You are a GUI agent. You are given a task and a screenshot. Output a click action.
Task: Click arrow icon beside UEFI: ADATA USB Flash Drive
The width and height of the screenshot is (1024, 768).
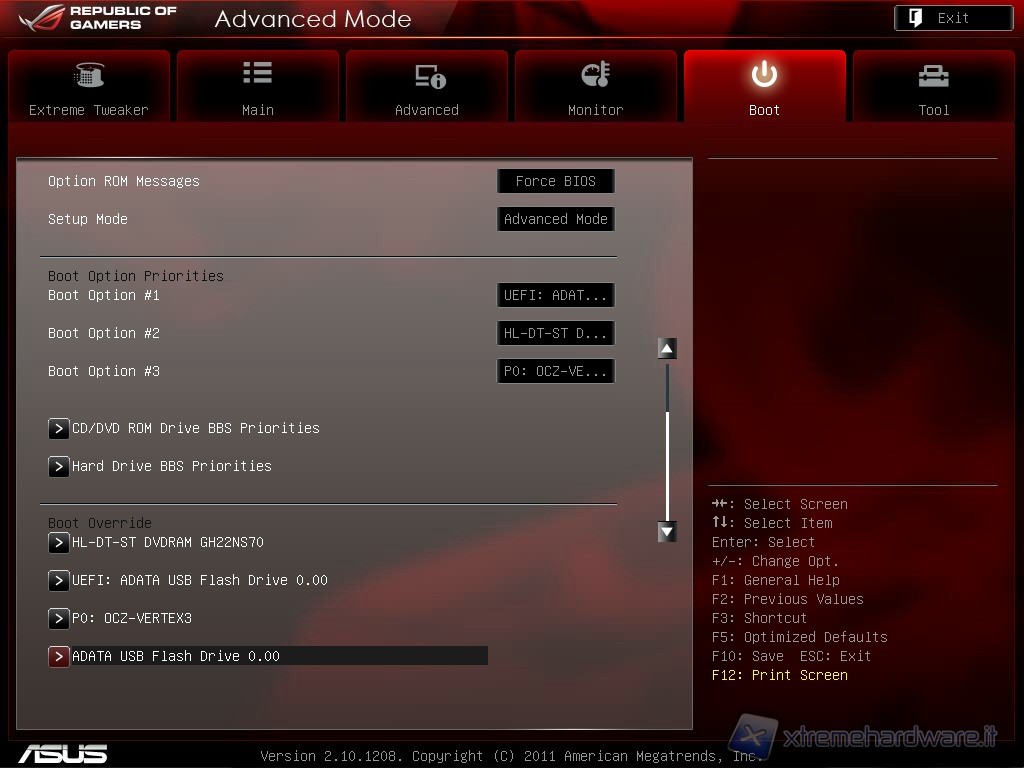pyautogui.click(x=59, y=580)
